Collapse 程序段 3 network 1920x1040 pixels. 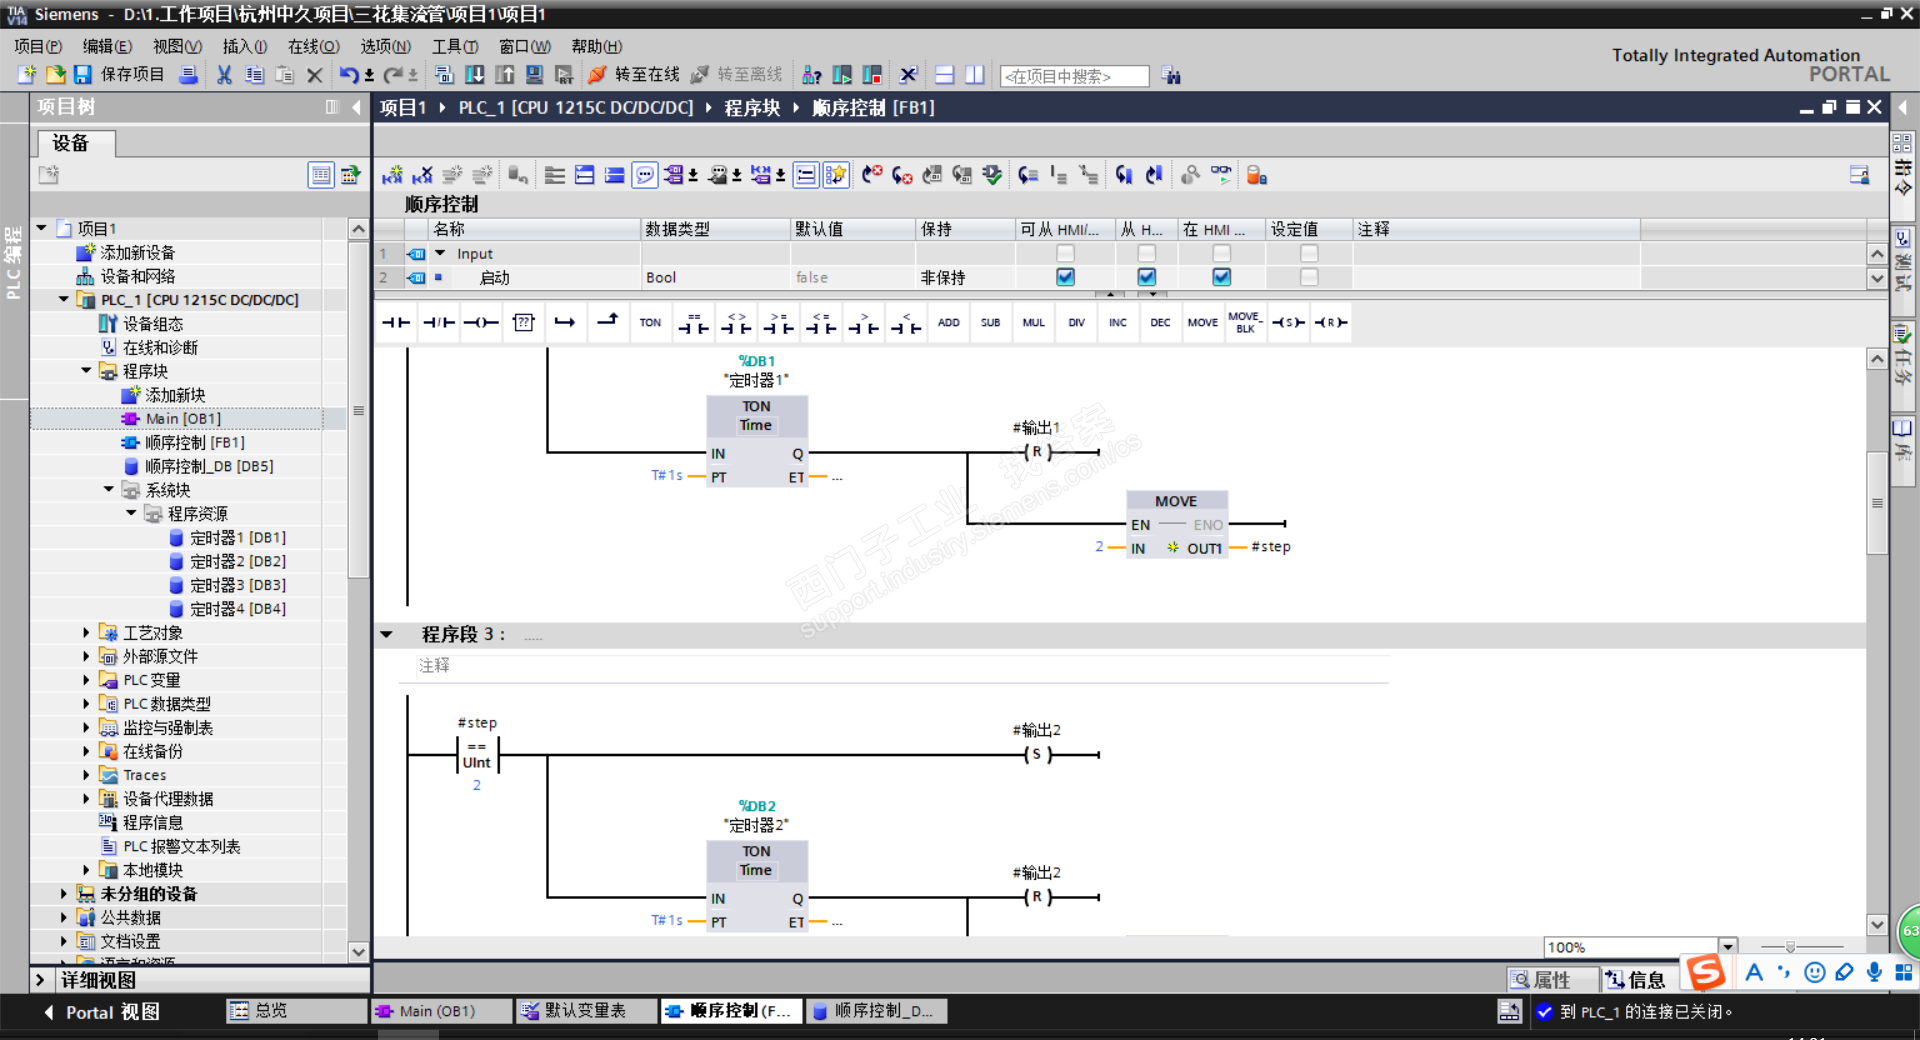click(387, 634)
